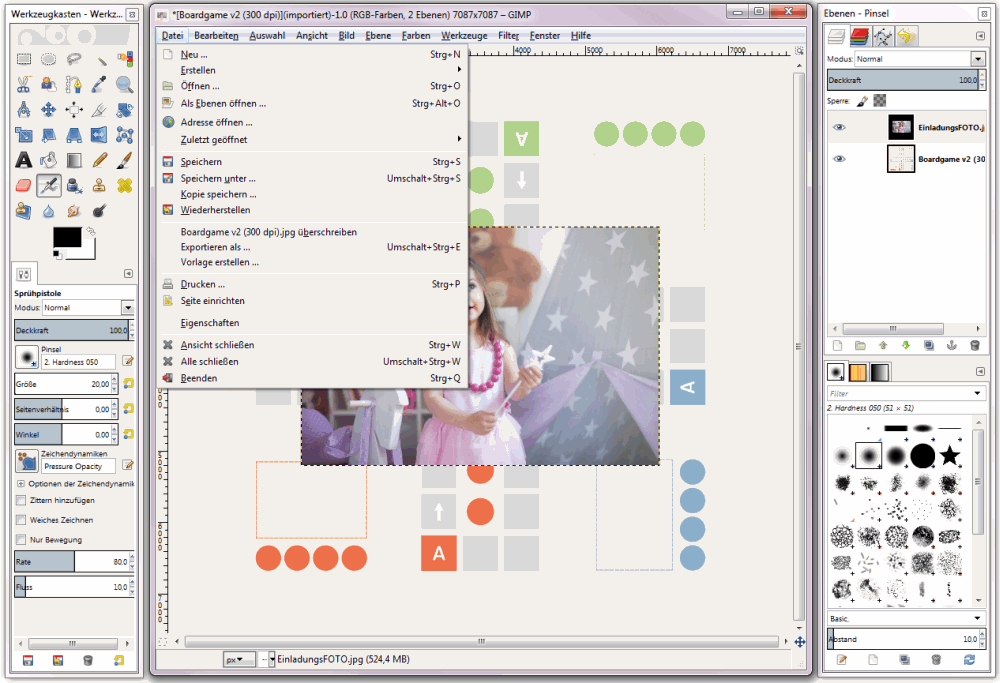Click the black foreground color swatch
This screenshot has height=683, width=1000.
[x=67, y=237]
